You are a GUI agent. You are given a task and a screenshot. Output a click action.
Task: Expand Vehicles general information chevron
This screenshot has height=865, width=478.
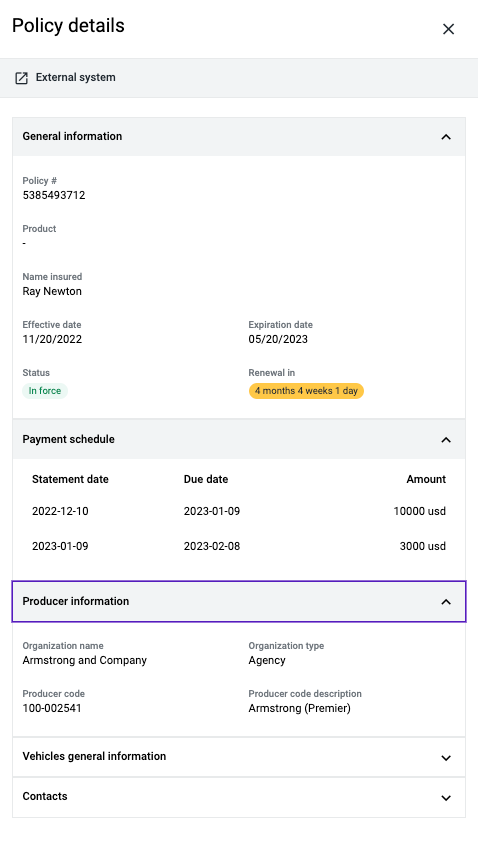[446, 758]
